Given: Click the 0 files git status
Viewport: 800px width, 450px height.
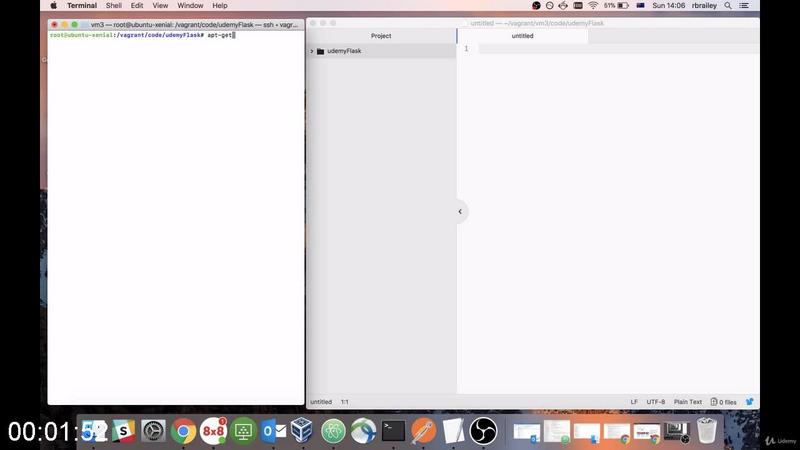Looking at the screenshot, I should pos(723,402).
